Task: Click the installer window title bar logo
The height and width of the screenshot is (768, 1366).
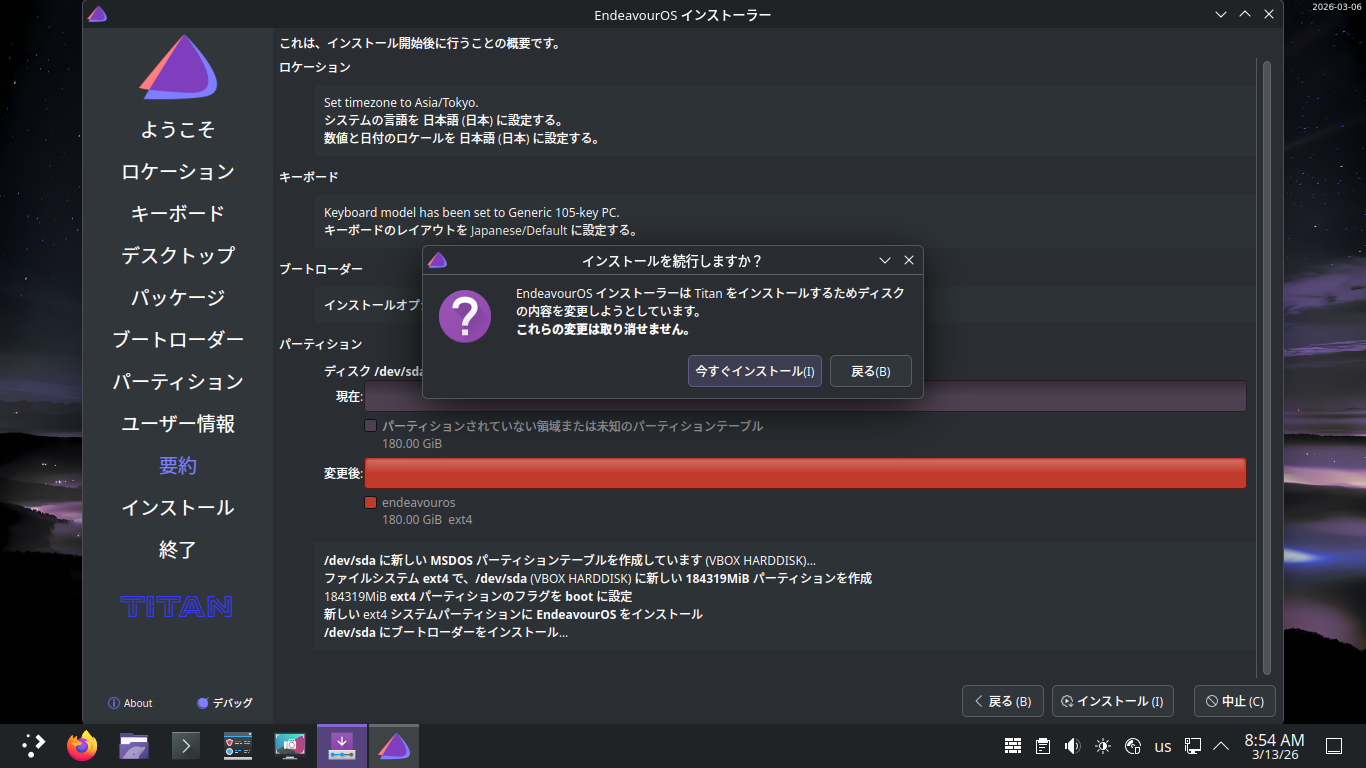Action: [97, 15]
